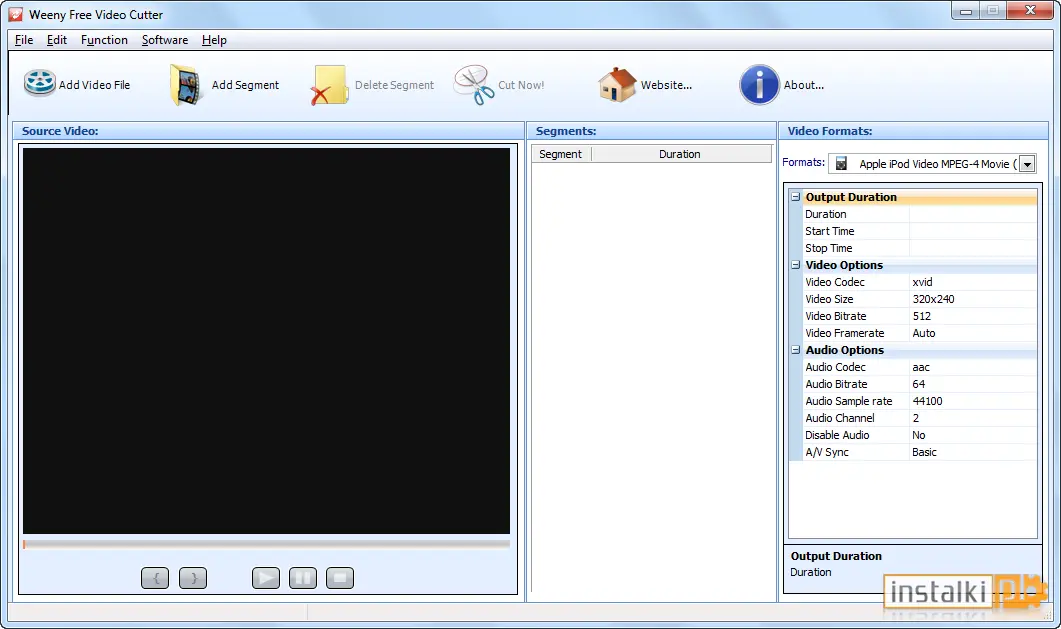Open the Help menu
Screen dimensions: 1061x629
(214, 40)
